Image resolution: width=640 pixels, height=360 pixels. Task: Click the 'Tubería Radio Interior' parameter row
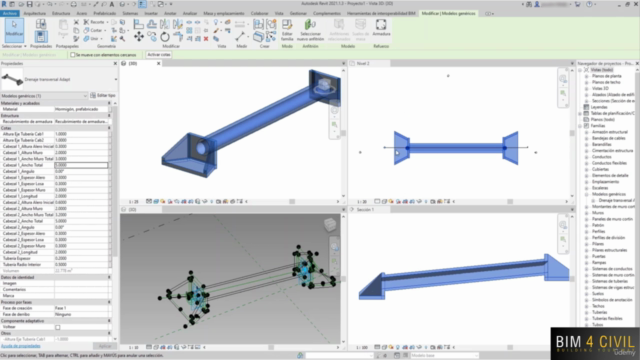(x=56, y=264)
